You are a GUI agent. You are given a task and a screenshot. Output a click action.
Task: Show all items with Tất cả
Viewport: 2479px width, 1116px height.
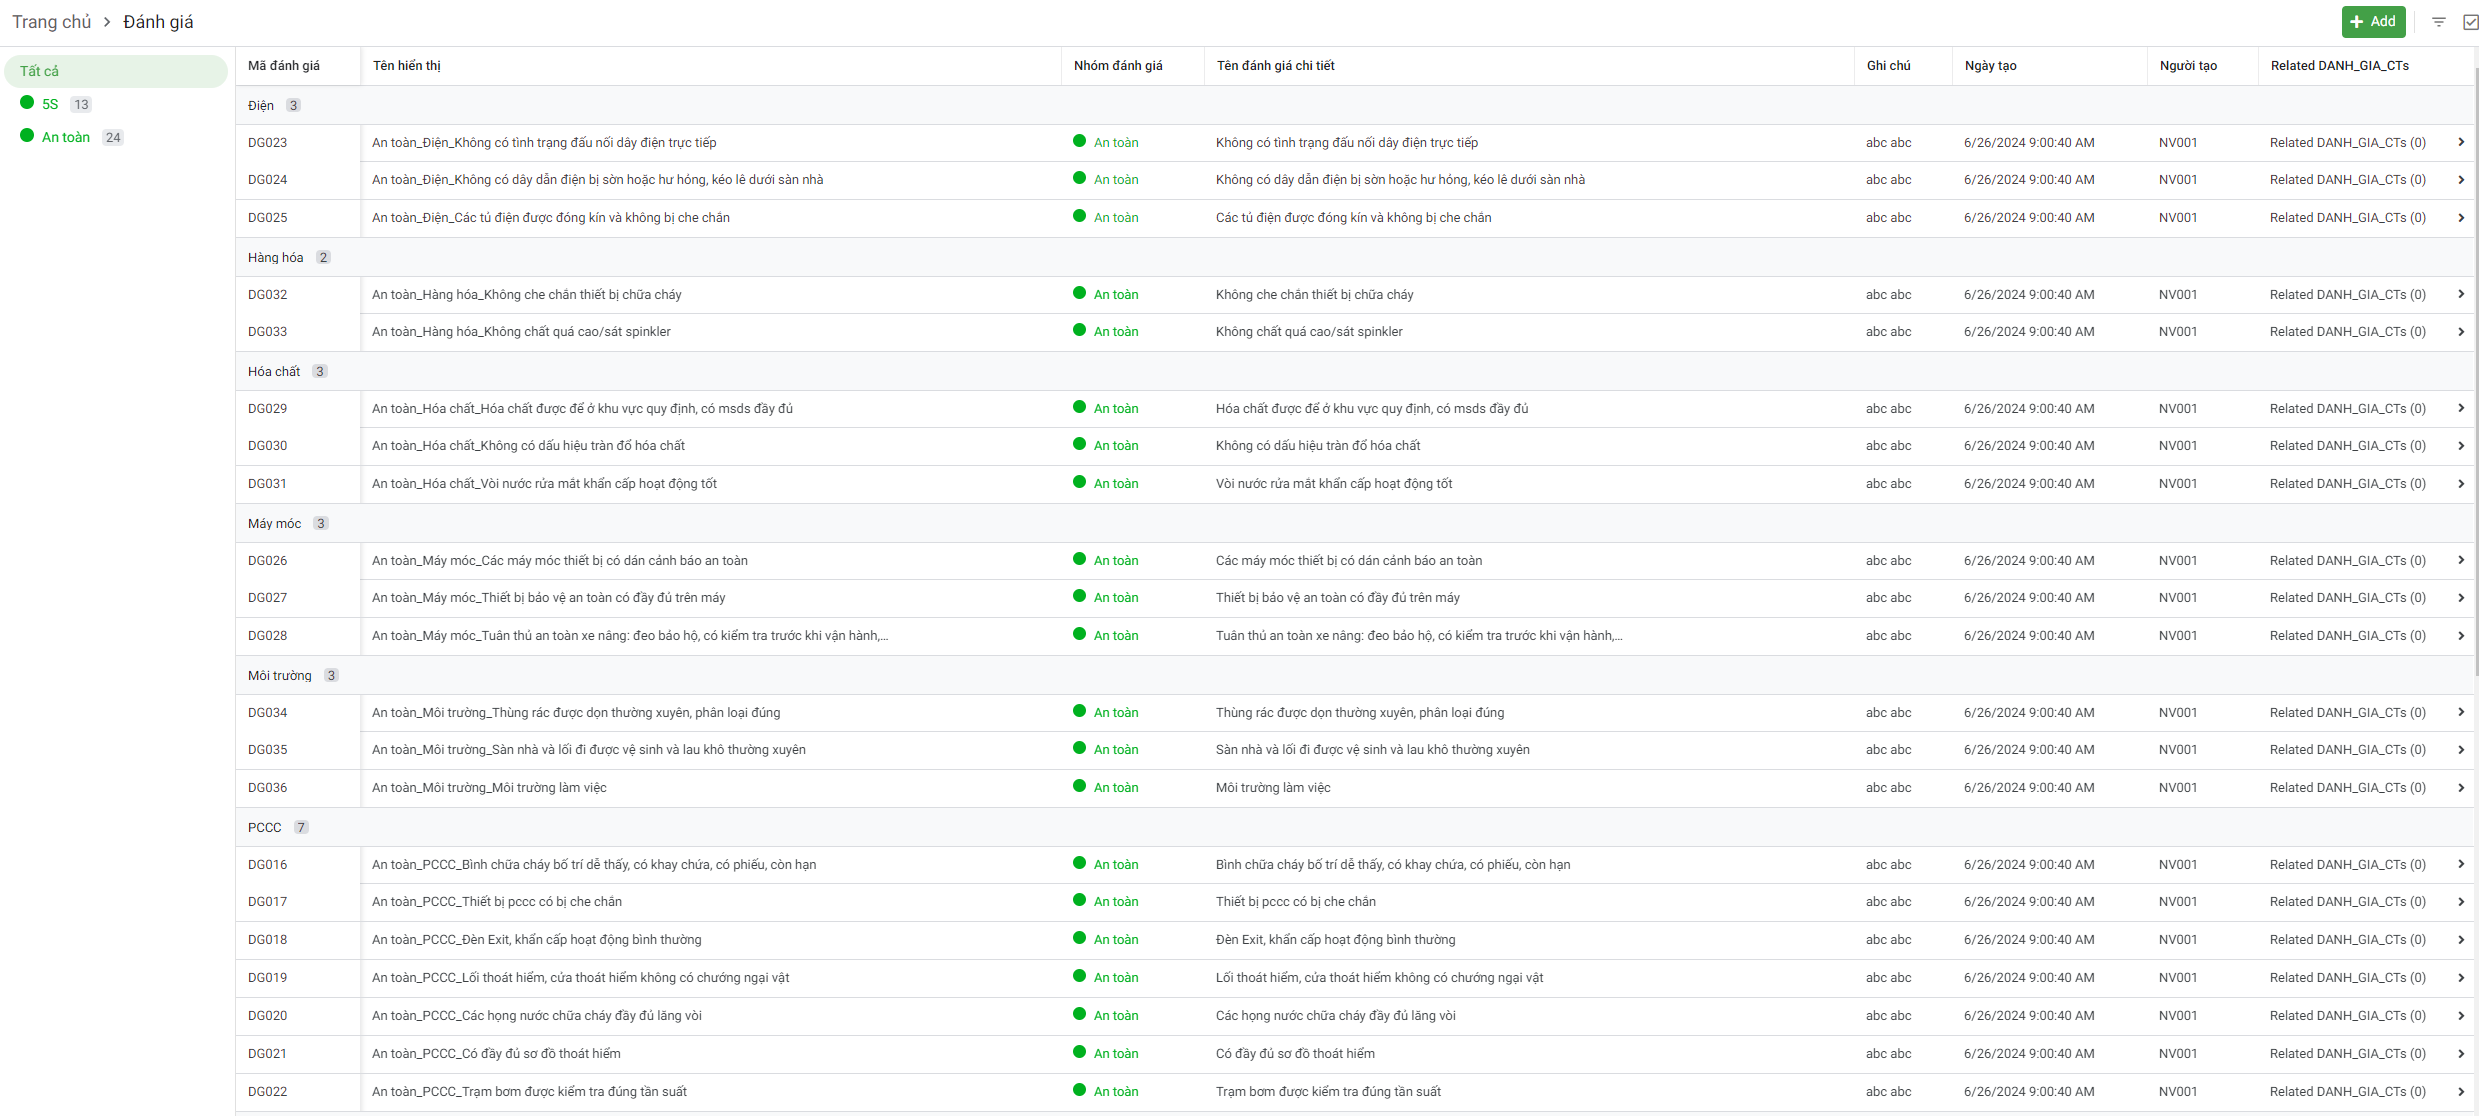40,71
